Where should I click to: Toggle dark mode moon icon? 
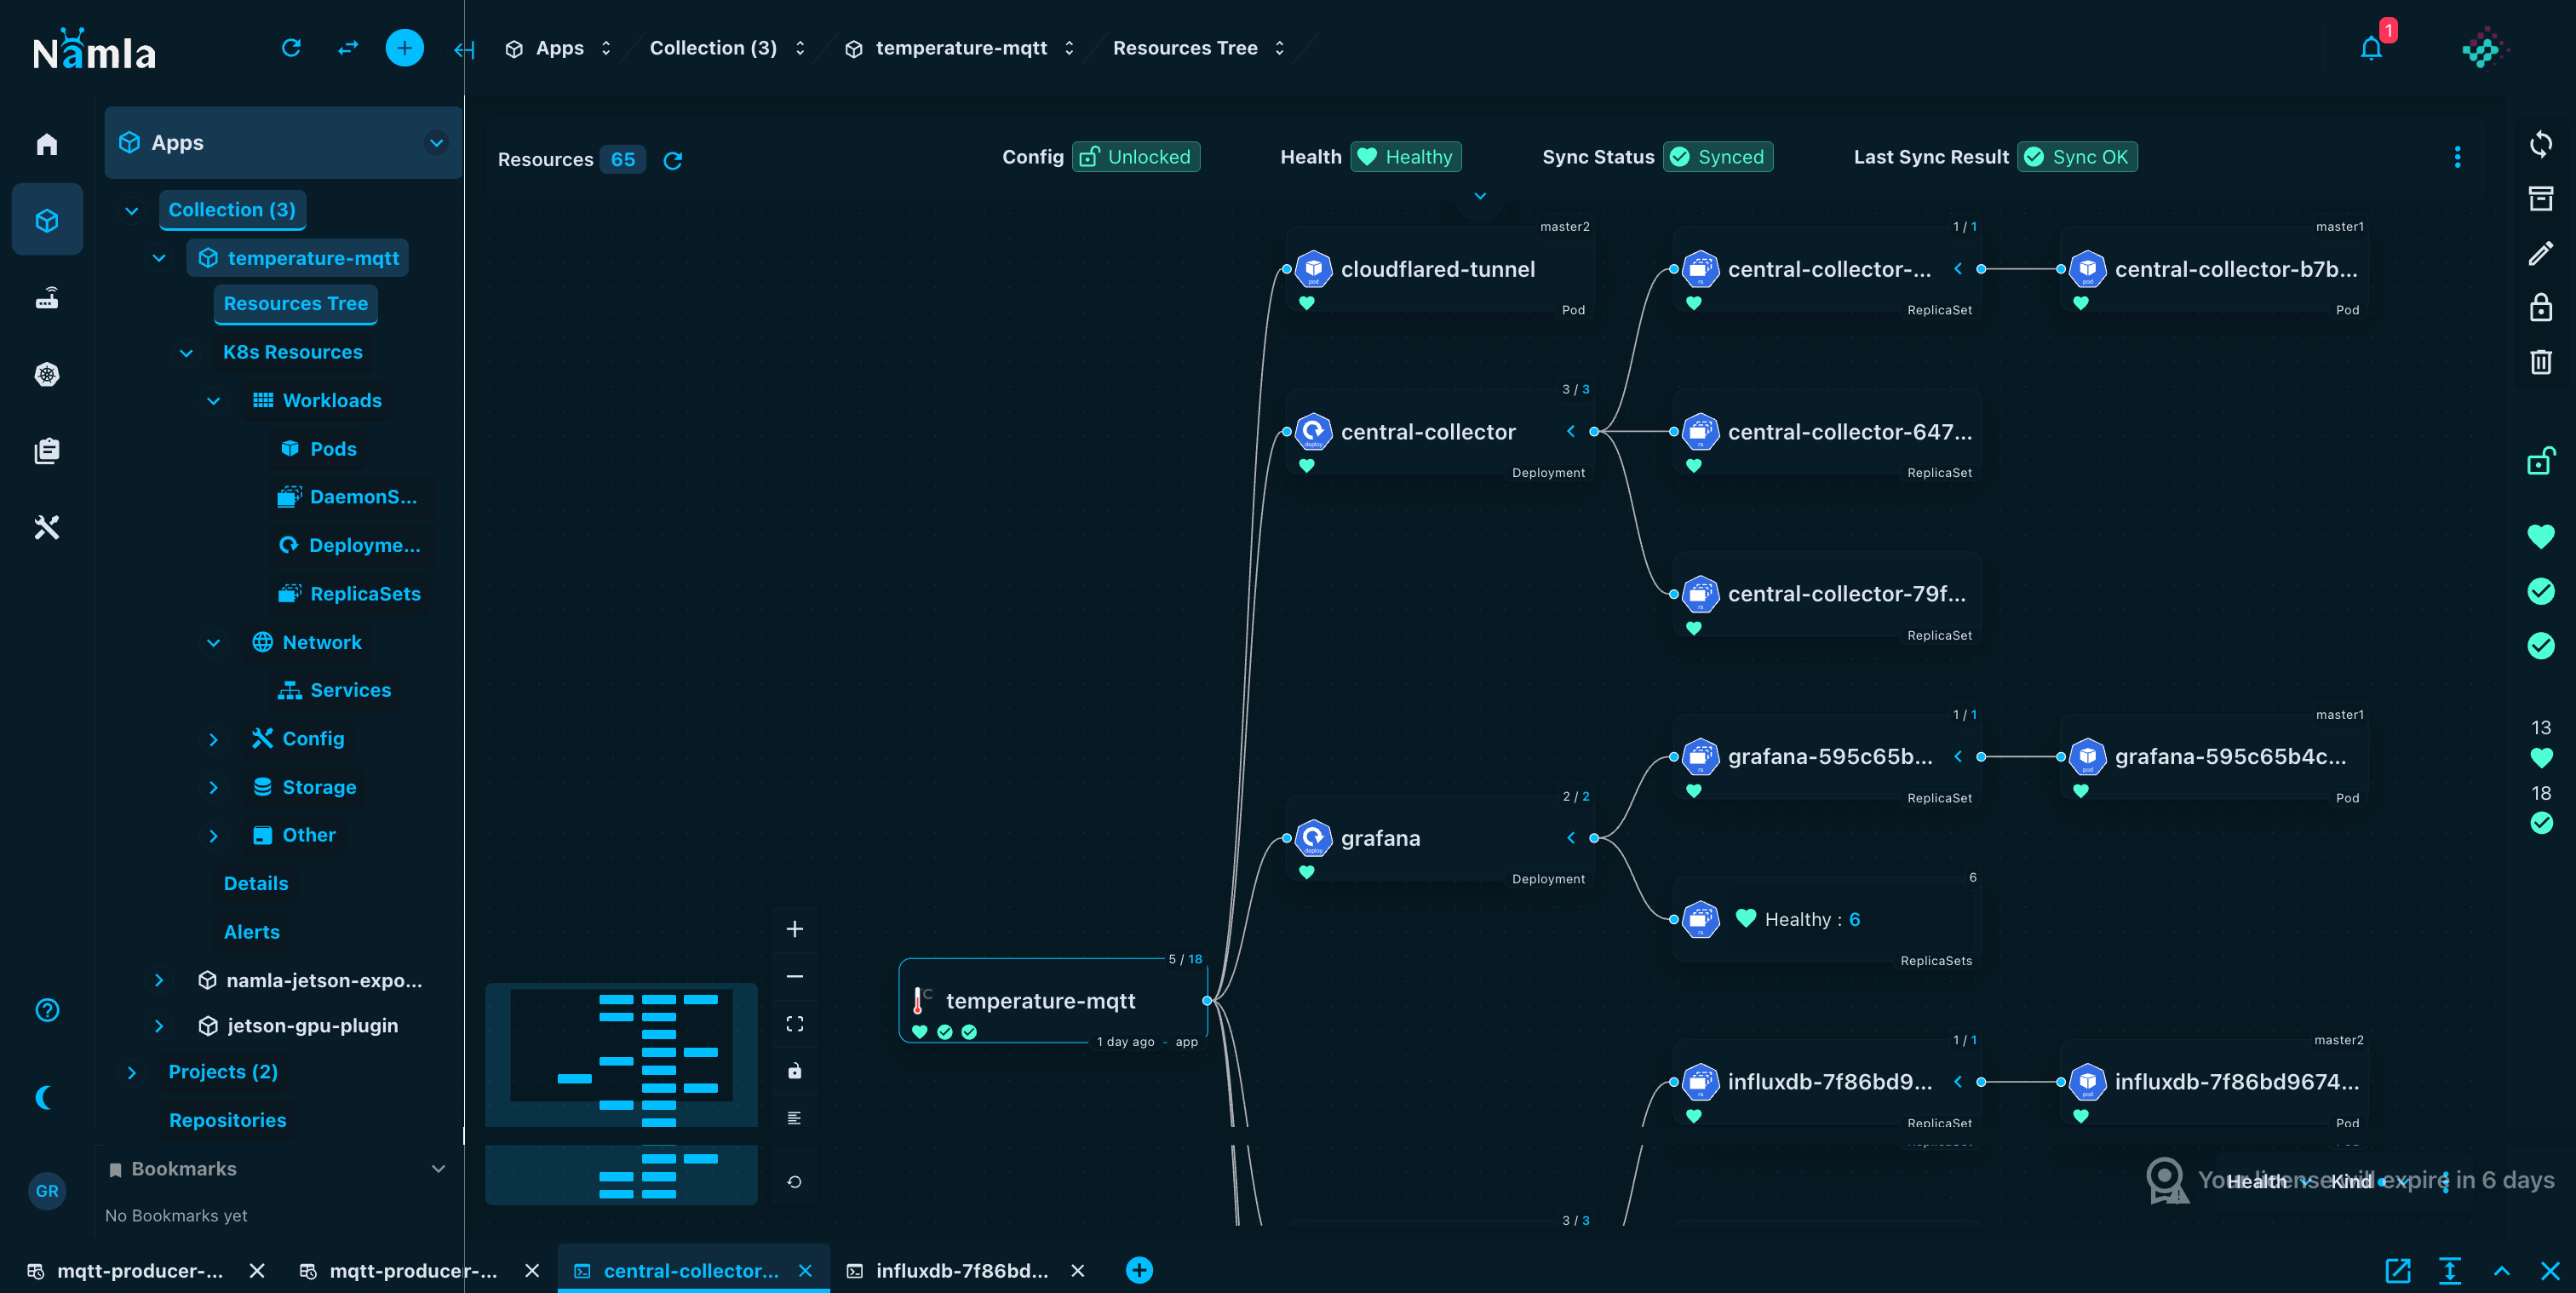[x=45, y=1097]
